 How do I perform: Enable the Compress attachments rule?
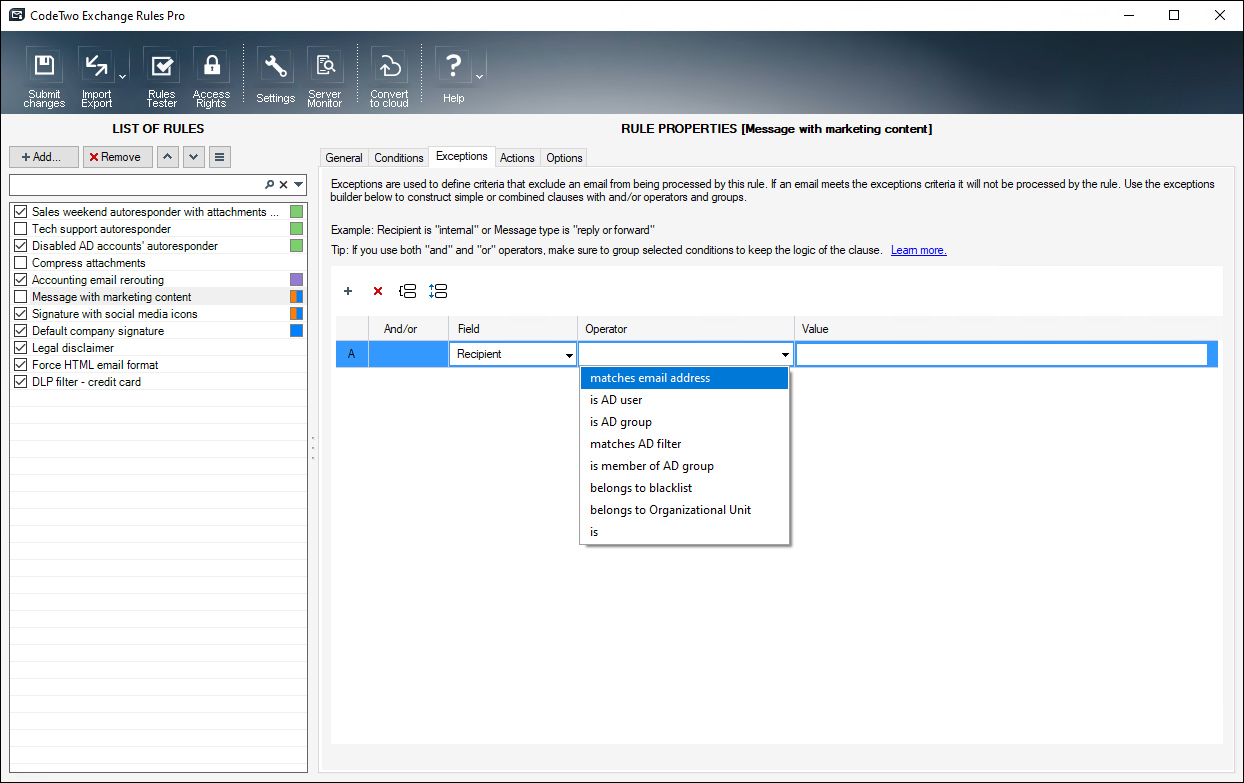pos(21,263)
